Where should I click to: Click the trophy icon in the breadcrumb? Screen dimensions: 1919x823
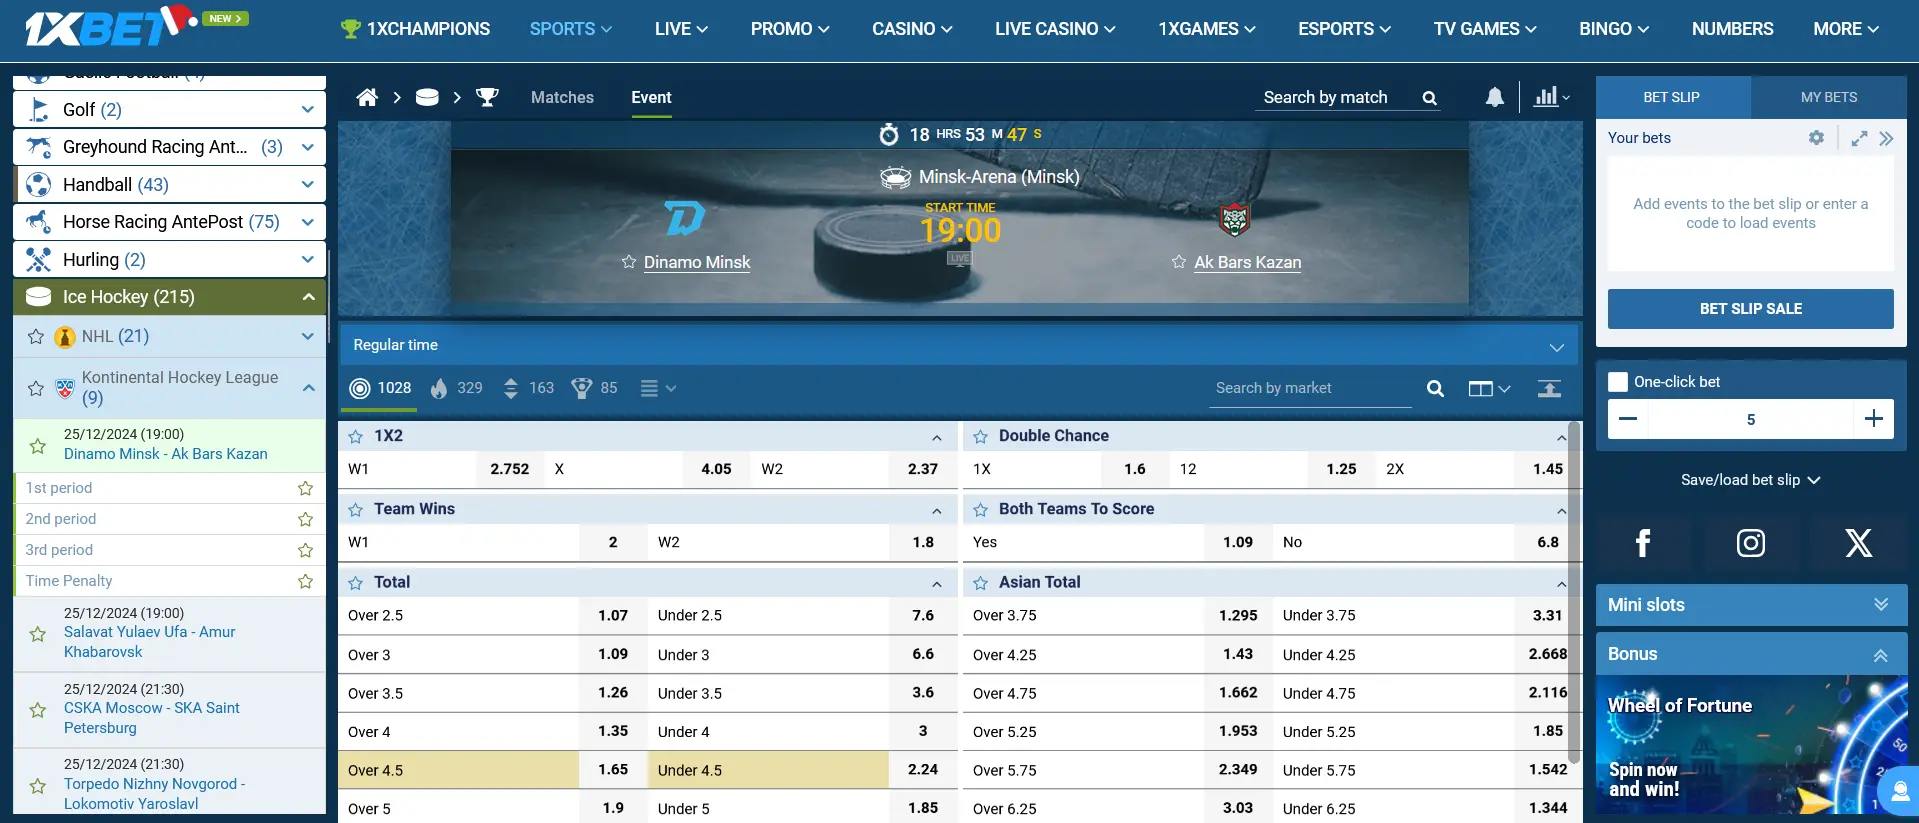pyautogui.click(x=487, y=97)
